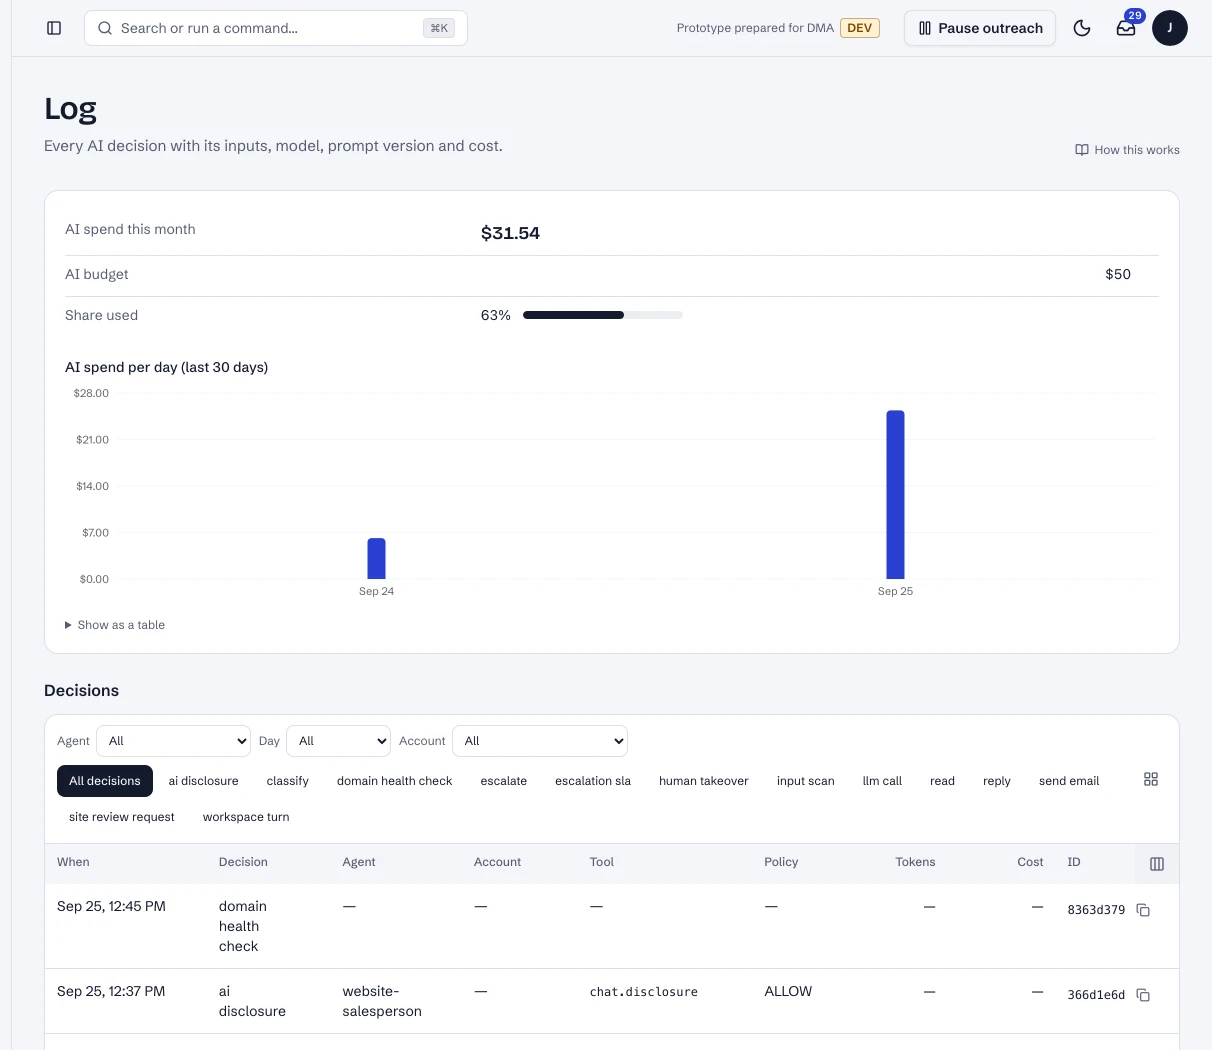This screenshot has width=1212, height=1050.
Task: Click the Sep 24 spend bar
Action: 376,559
